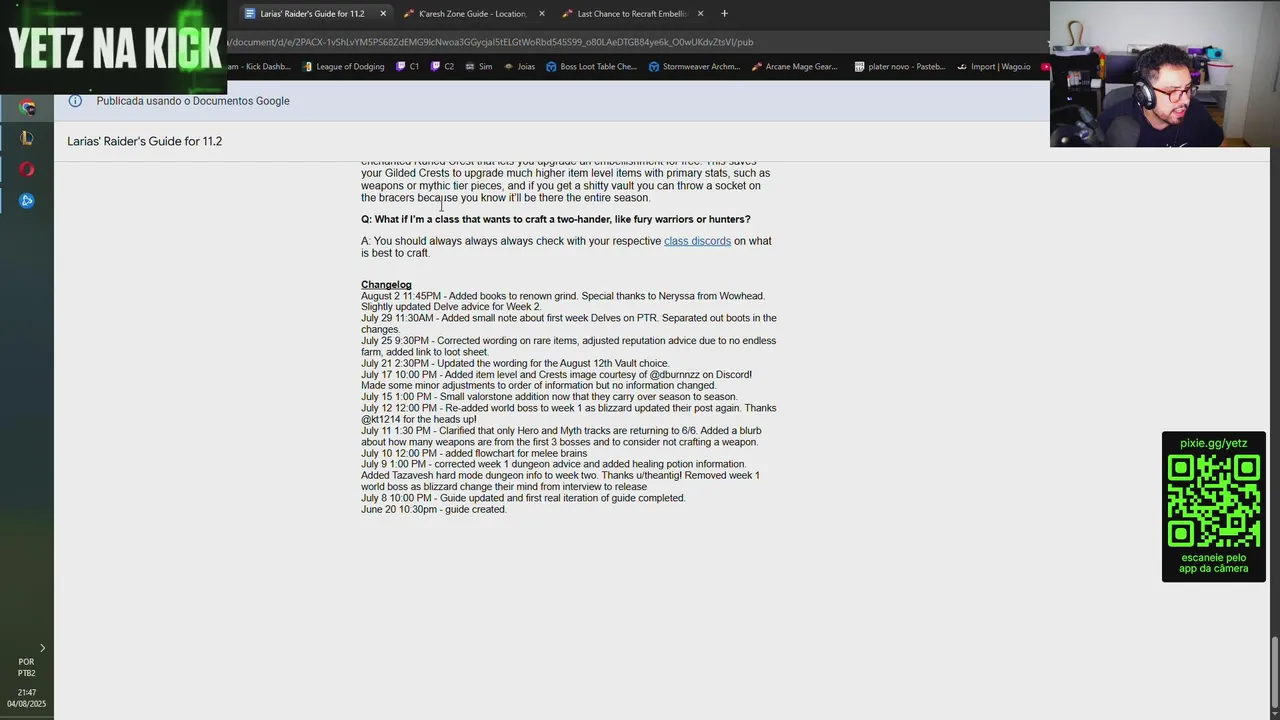1280x720 pixels.
Task: Click the Changelog heading
Action: point(386,285)
